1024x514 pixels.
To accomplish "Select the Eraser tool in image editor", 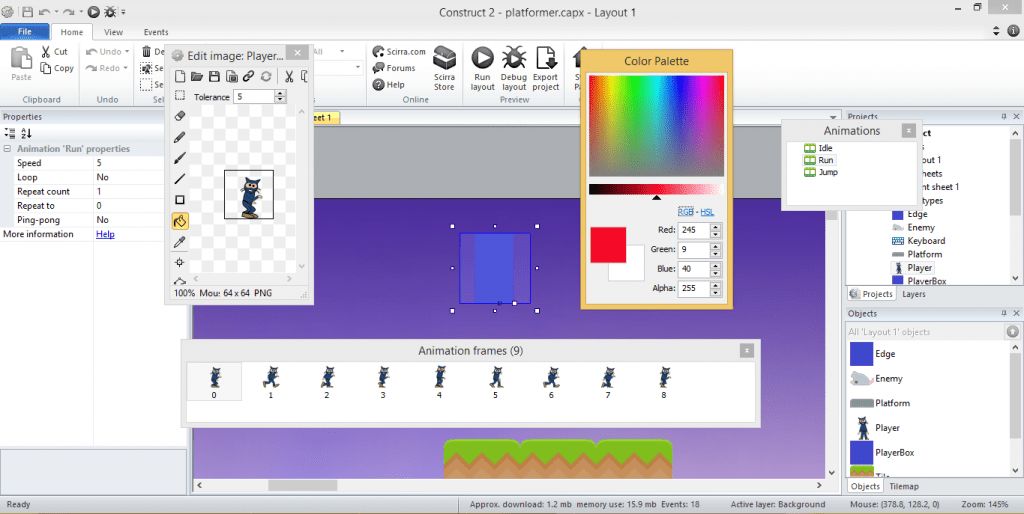I will point(180,116).
